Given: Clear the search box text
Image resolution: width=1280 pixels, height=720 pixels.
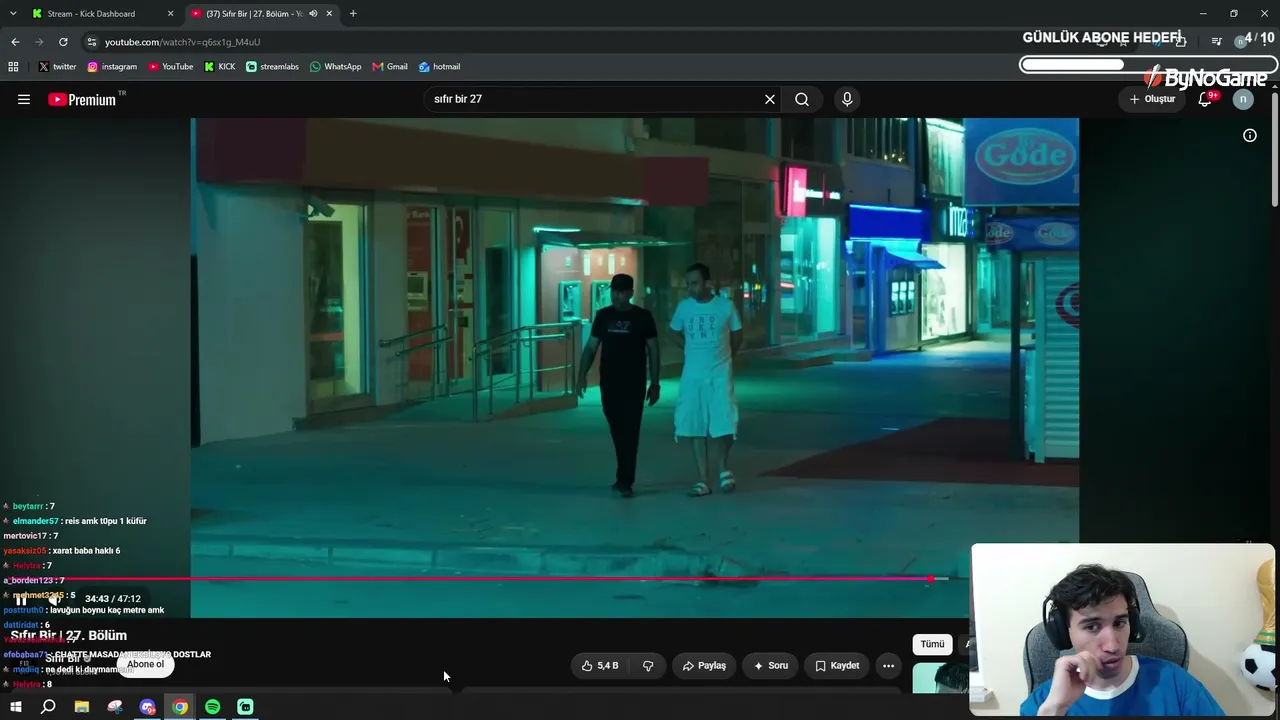Looking at the screenshot, I should click(x=770, y=99).
